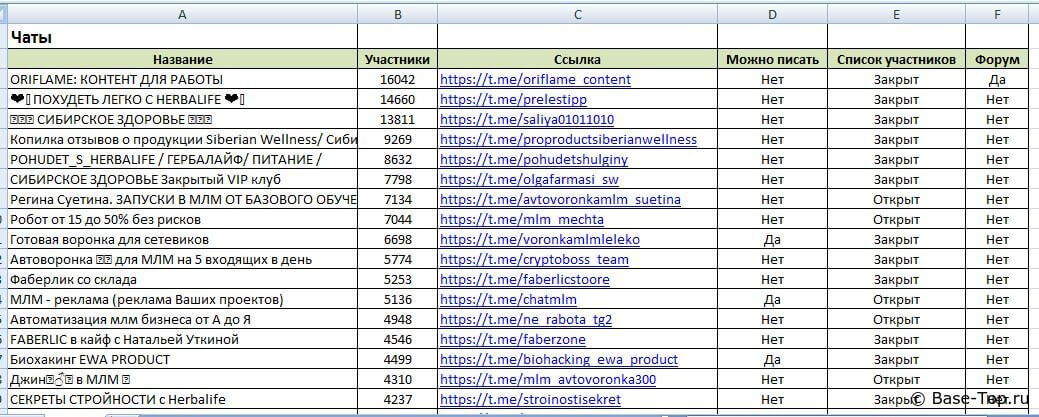Select column F header
The height and width of the screenshot is (417, 1039).
pyautogui.click(x=997, y=13)
